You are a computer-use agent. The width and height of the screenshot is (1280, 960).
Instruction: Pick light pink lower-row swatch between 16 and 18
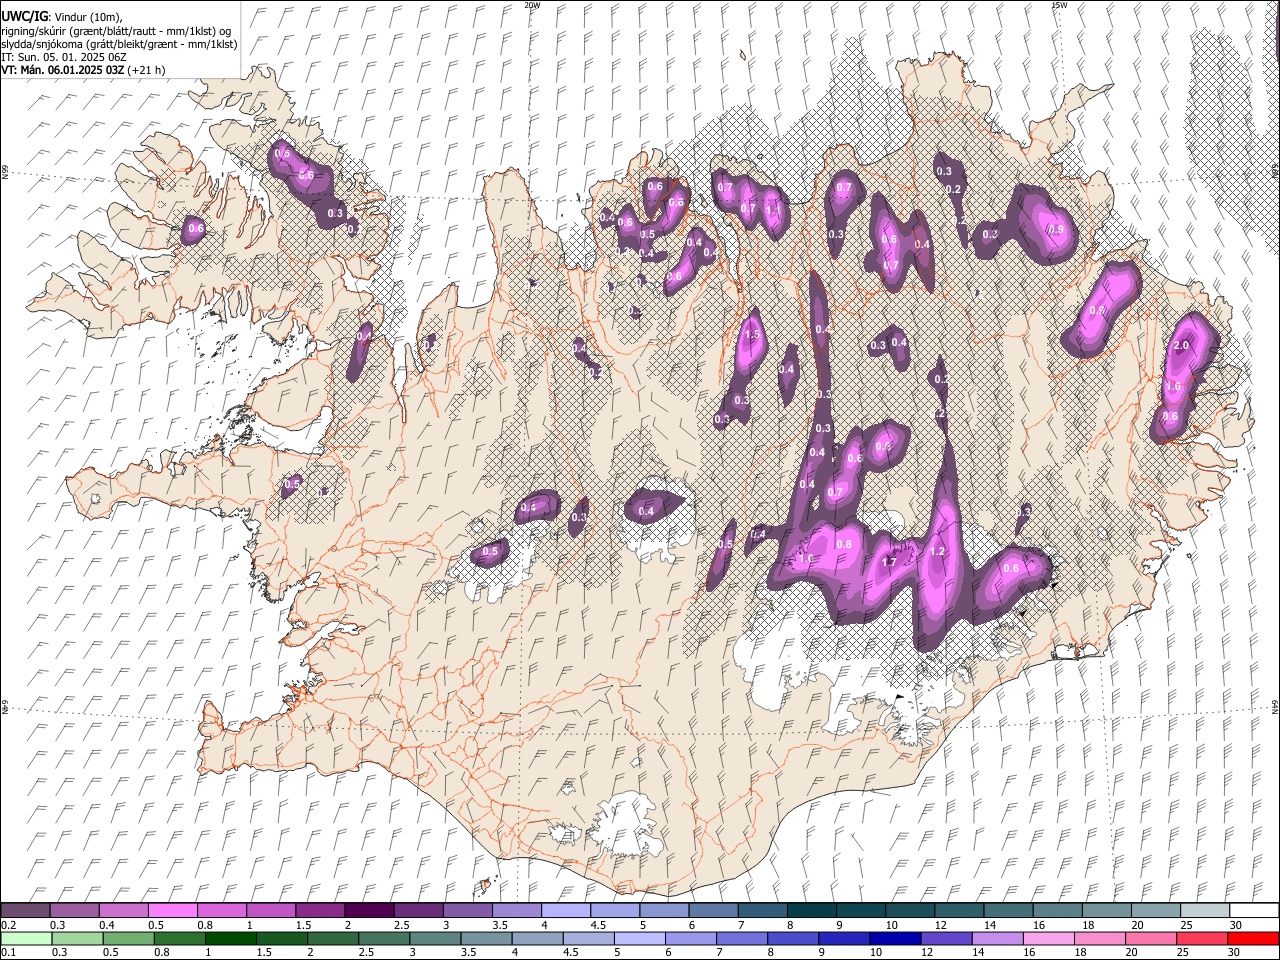click(x=1049, y=938)
